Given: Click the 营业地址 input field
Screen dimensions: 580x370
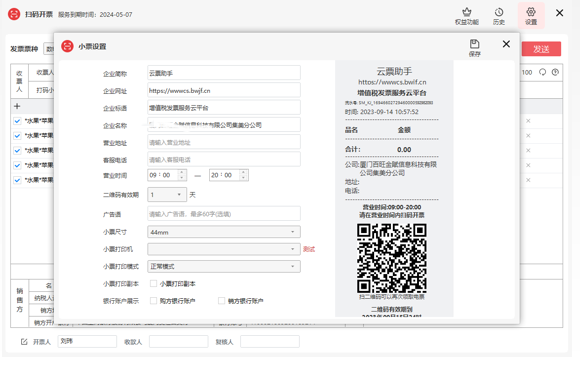Looking at the screenshot, I should pyautogui.click(x=224, y=142).
